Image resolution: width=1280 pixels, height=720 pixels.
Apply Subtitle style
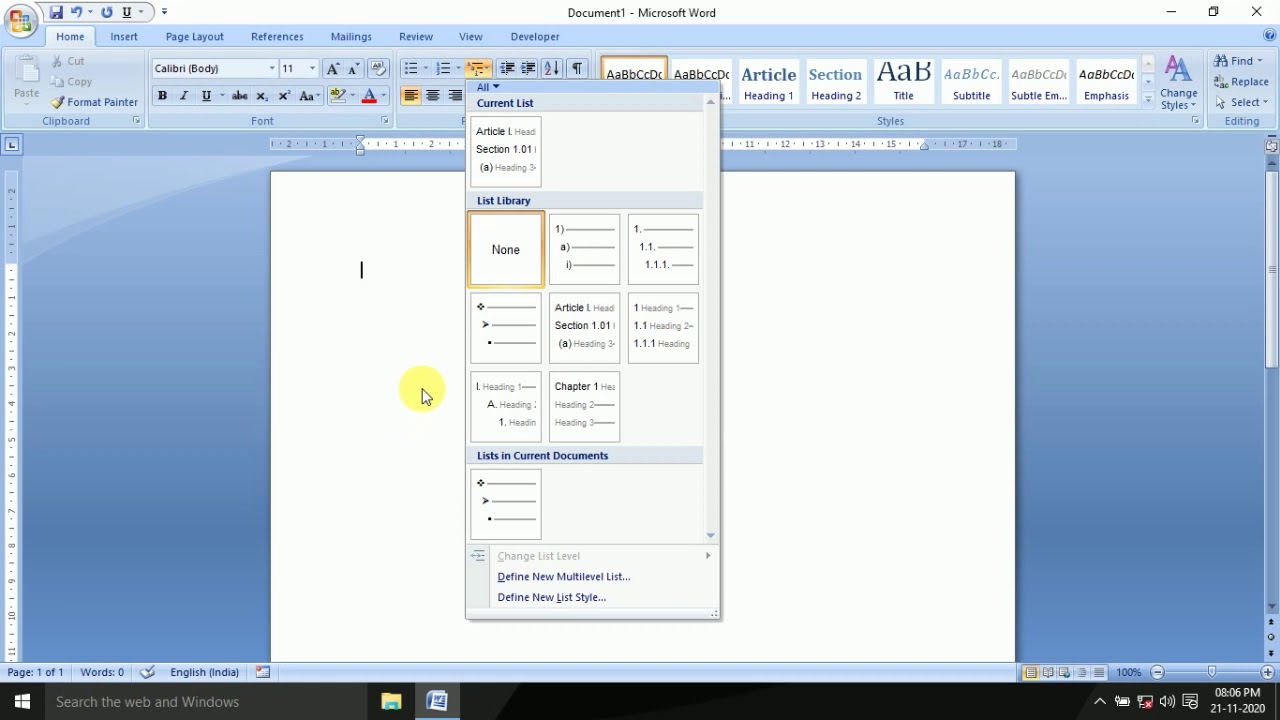click(x=971, y=81)
